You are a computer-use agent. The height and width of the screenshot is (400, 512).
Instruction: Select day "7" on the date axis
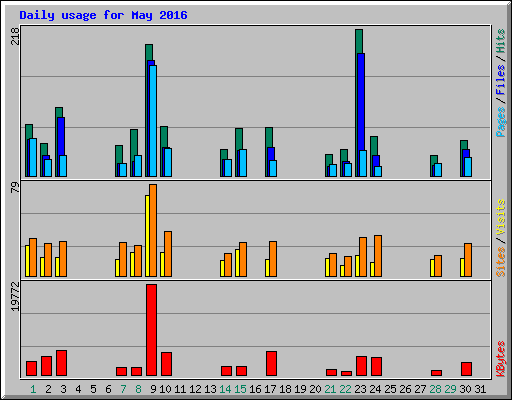click(123, 389)
